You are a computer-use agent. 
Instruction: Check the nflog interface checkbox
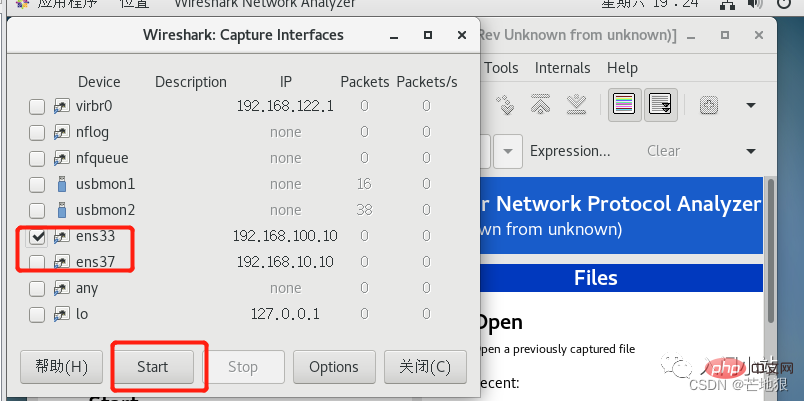37,133
